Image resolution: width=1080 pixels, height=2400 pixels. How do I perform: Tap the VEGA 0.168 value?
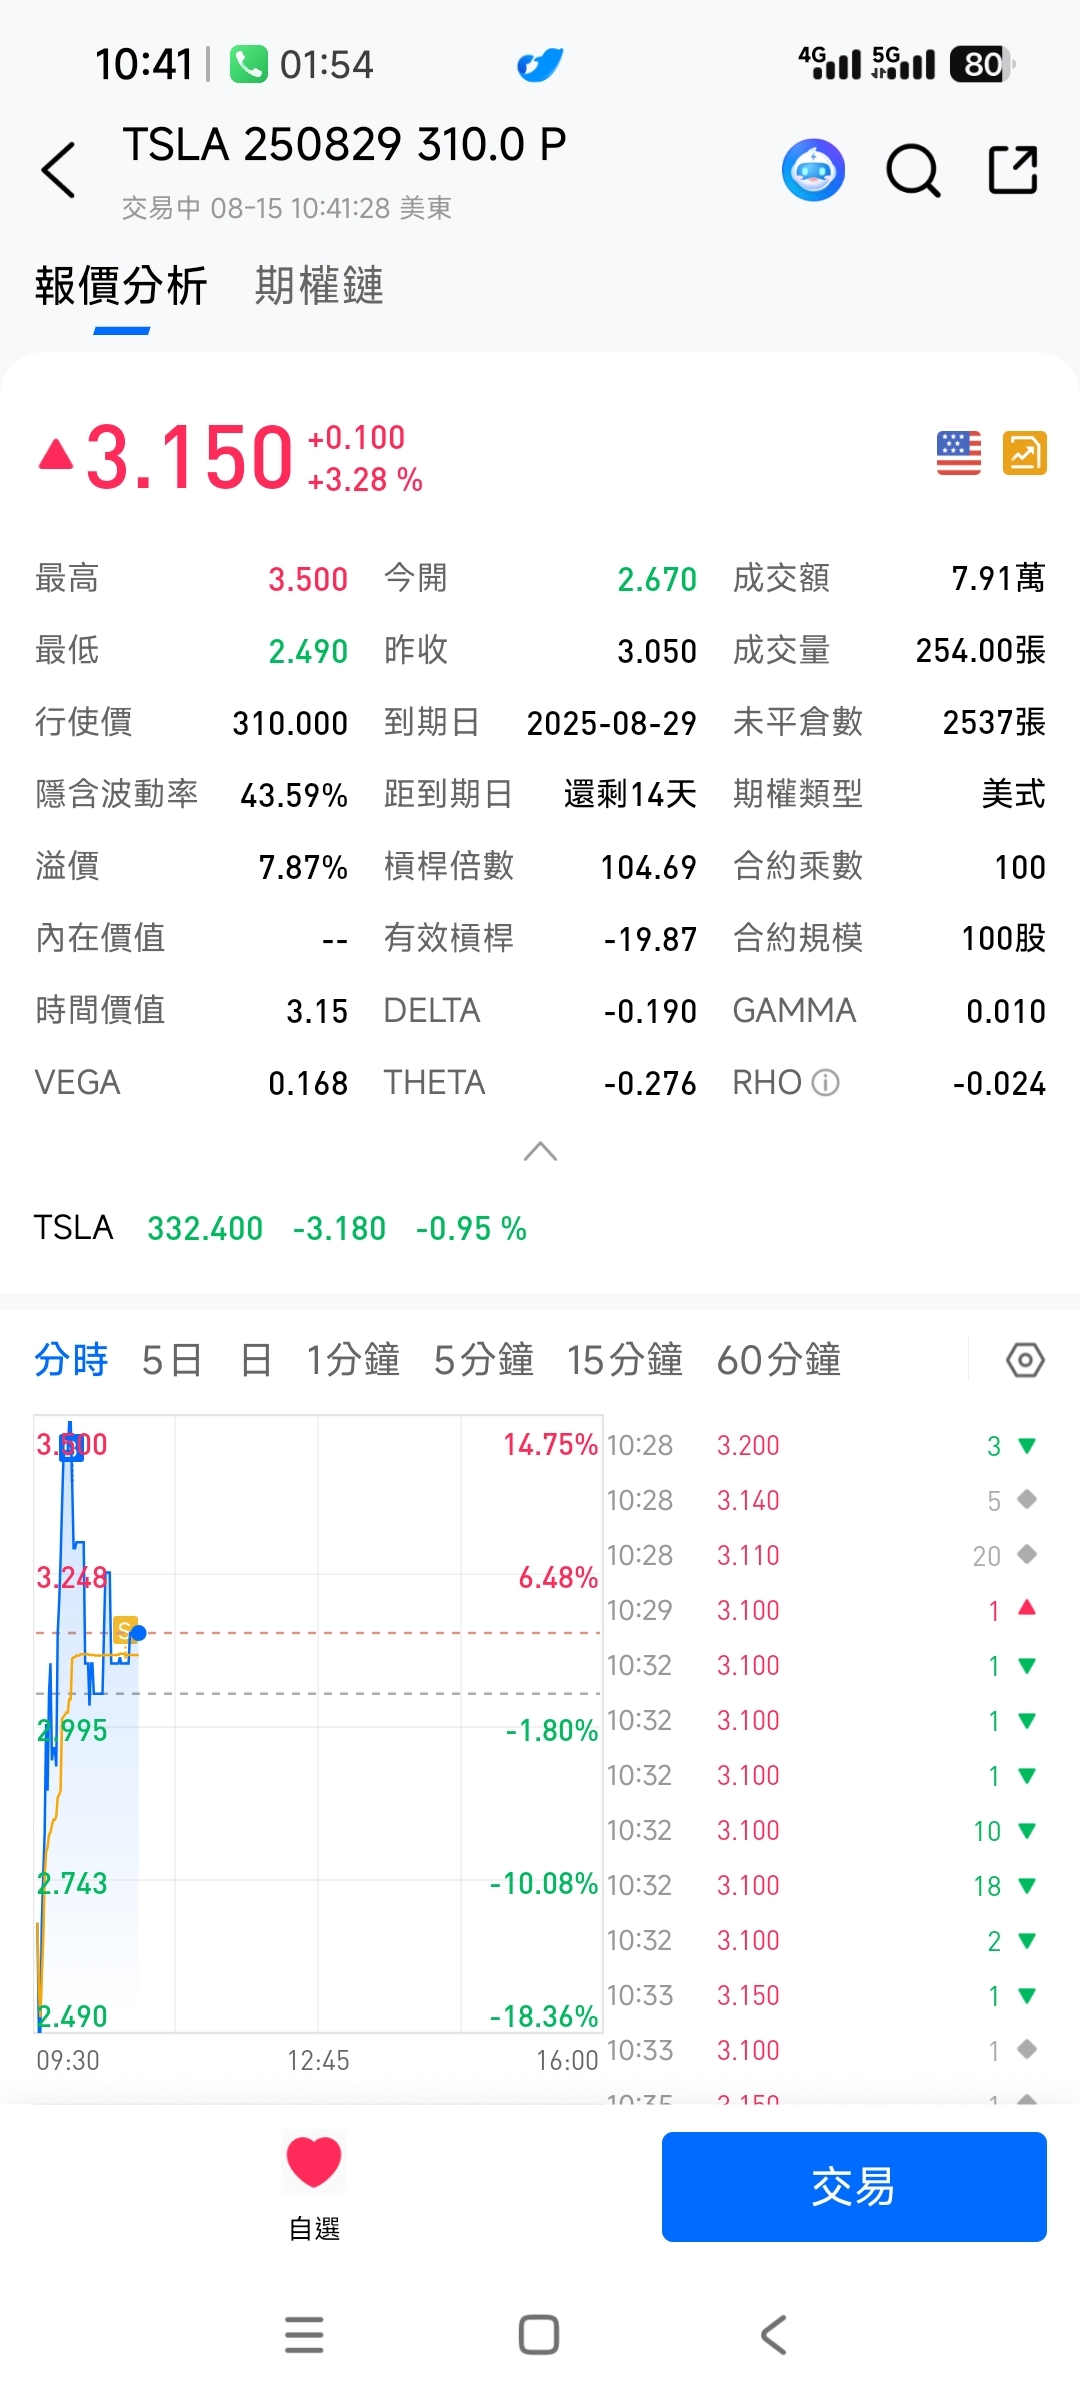point(308,1083)
